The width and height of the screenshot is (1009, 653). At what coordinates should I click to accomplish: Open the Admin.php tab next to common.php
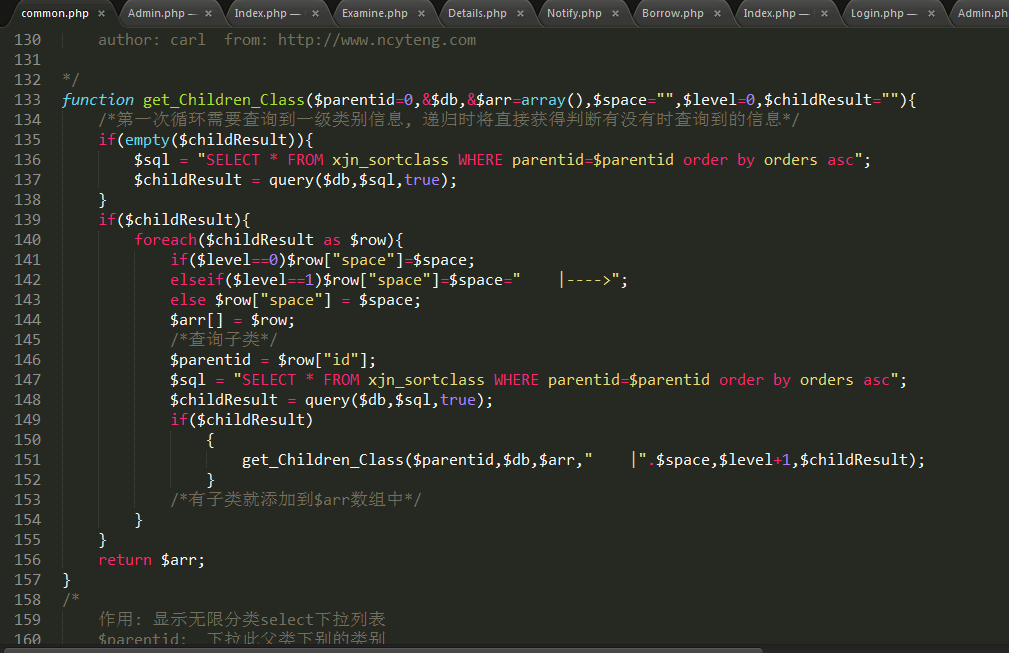point(160,14)
